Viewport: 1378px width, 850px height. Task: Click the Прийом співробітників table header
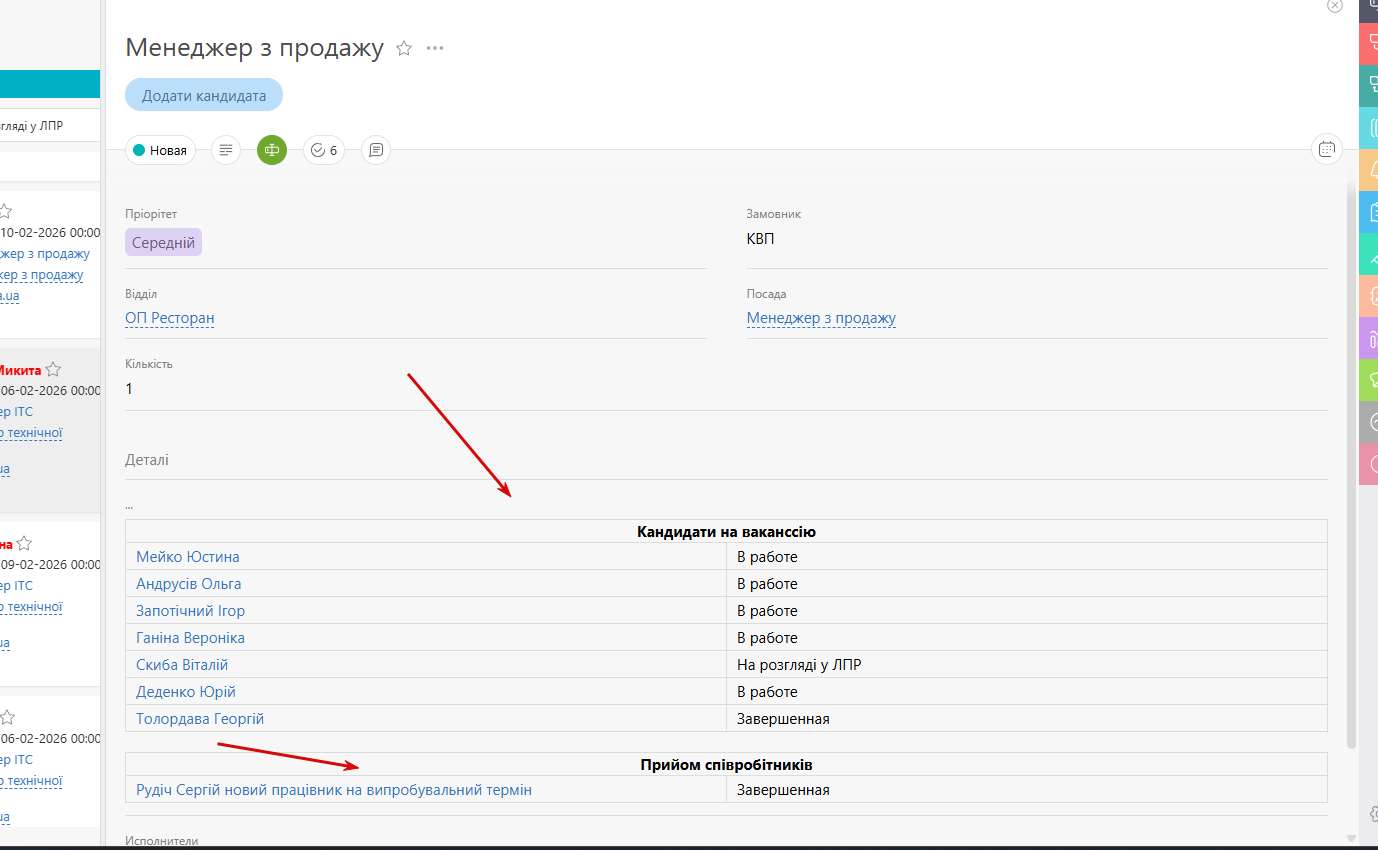click(726, 765)
